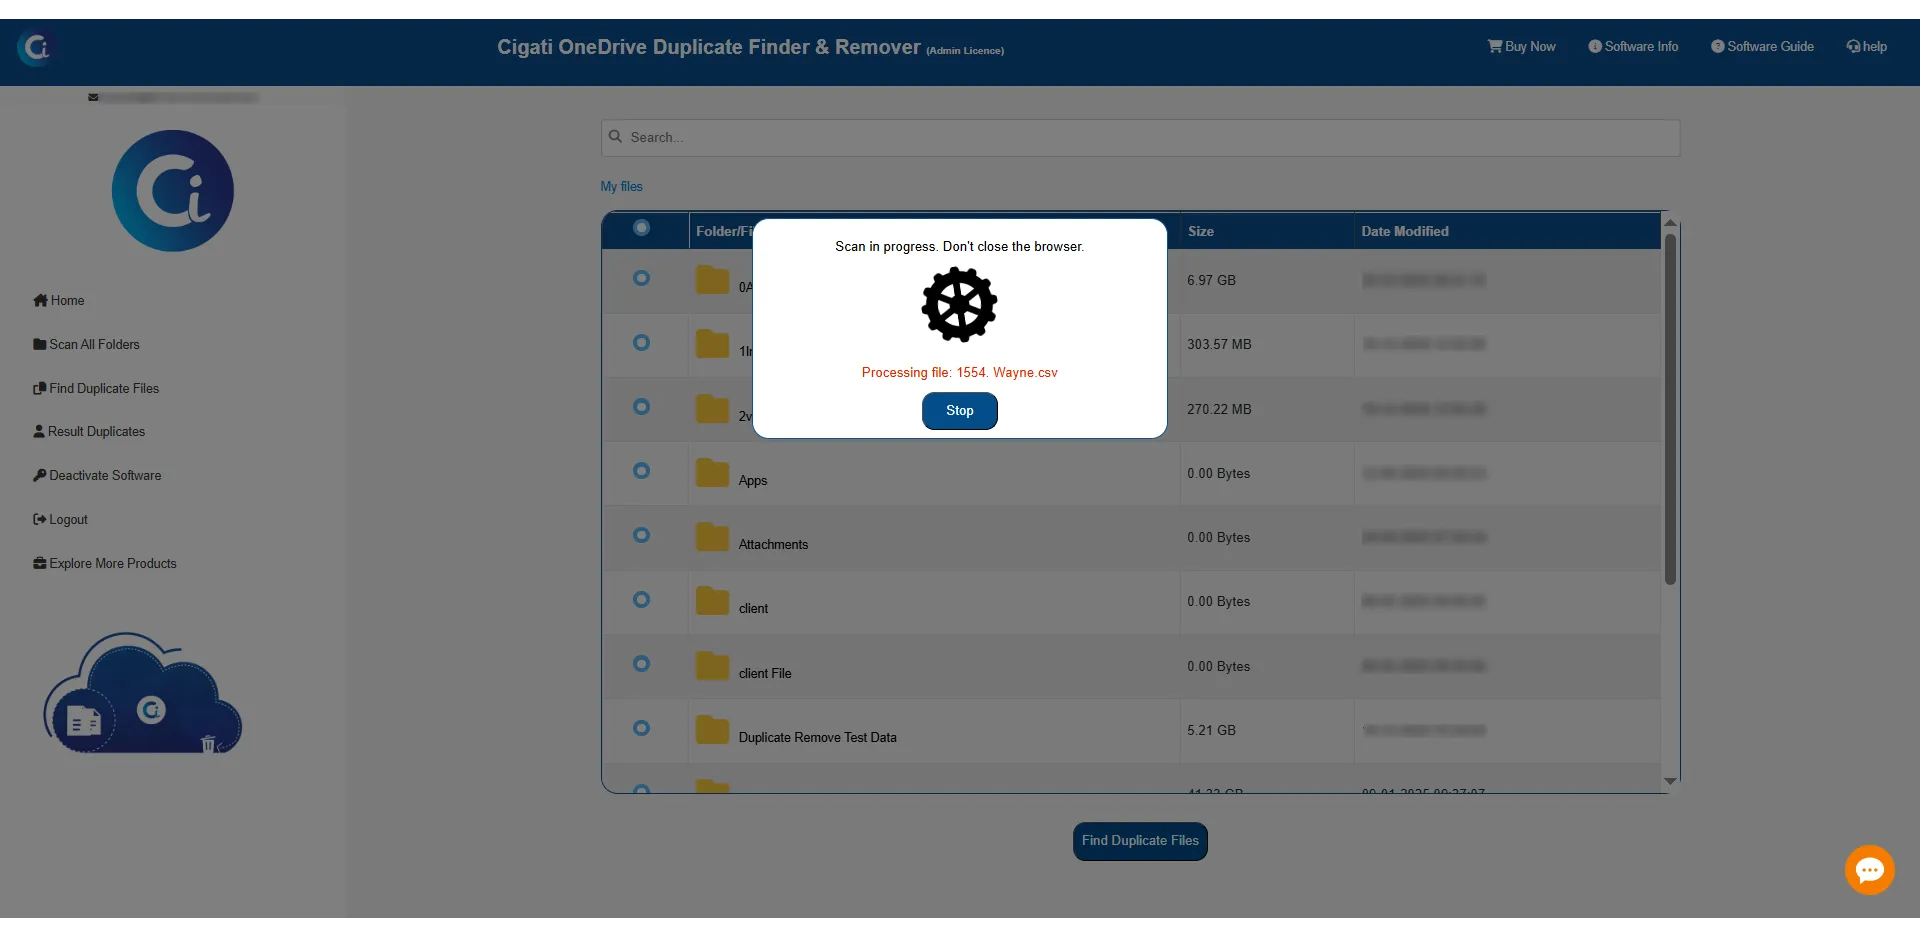Click the client folder icon

tap(712, 601)
